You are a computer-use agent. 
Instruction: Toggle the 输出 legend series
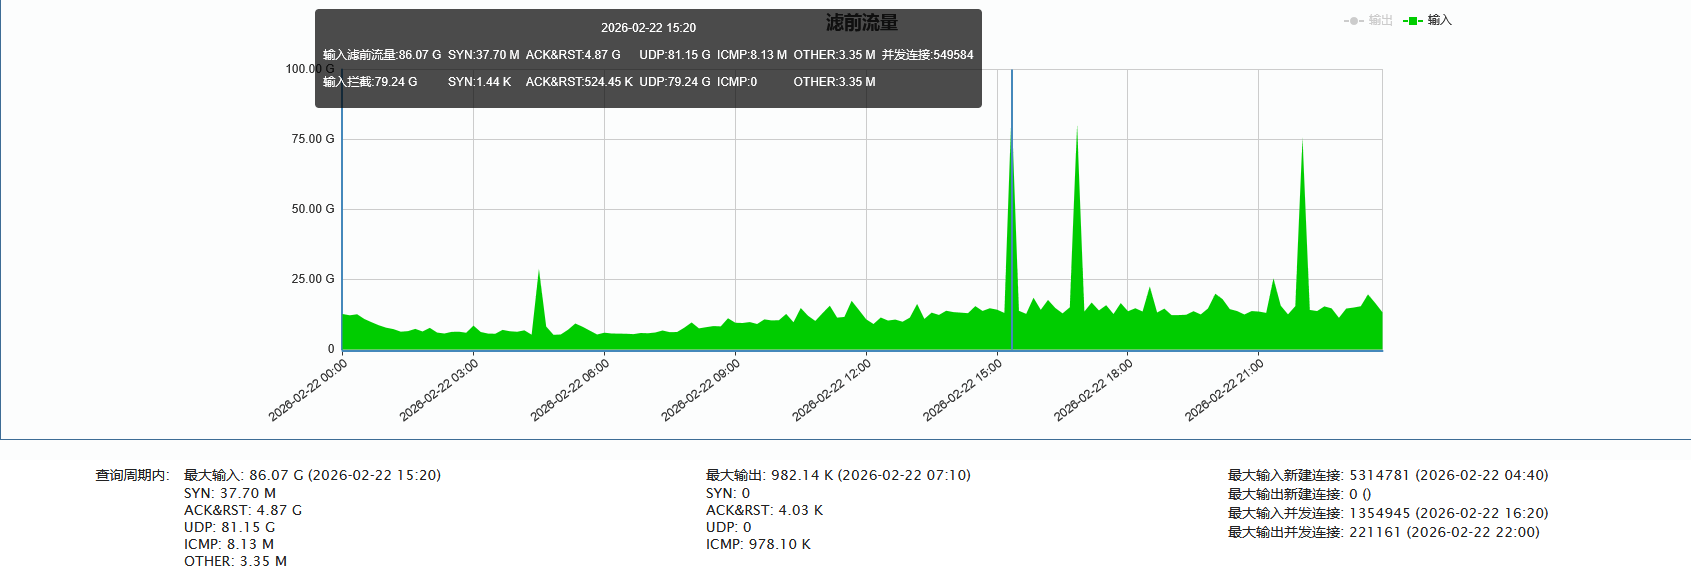click(1380, 20)
